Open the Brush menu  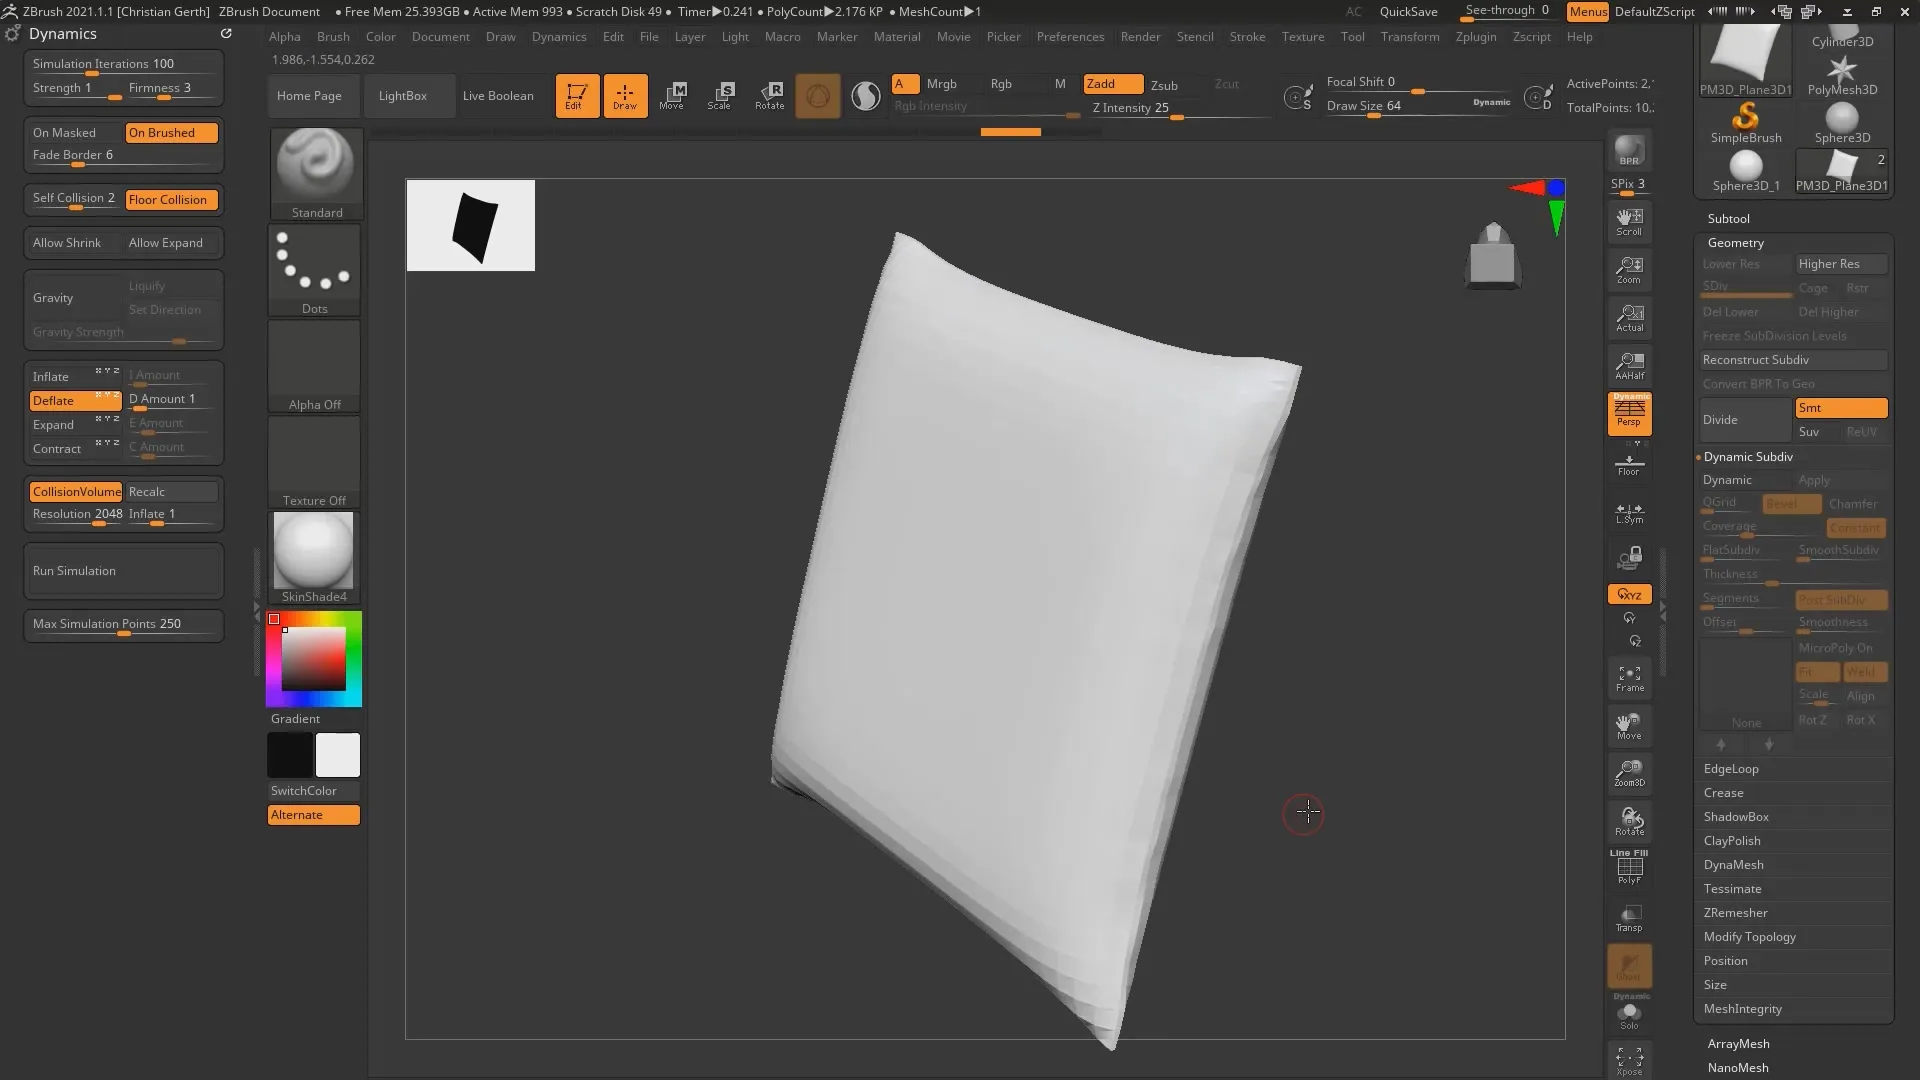(x=333, y=37)
